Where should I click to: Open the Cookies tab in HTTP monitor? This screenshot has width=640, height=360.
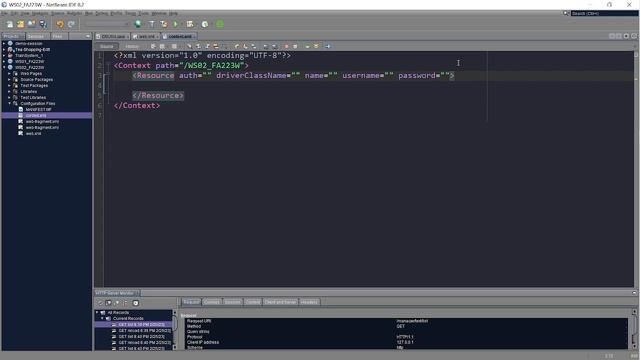(x=211, y=302)
